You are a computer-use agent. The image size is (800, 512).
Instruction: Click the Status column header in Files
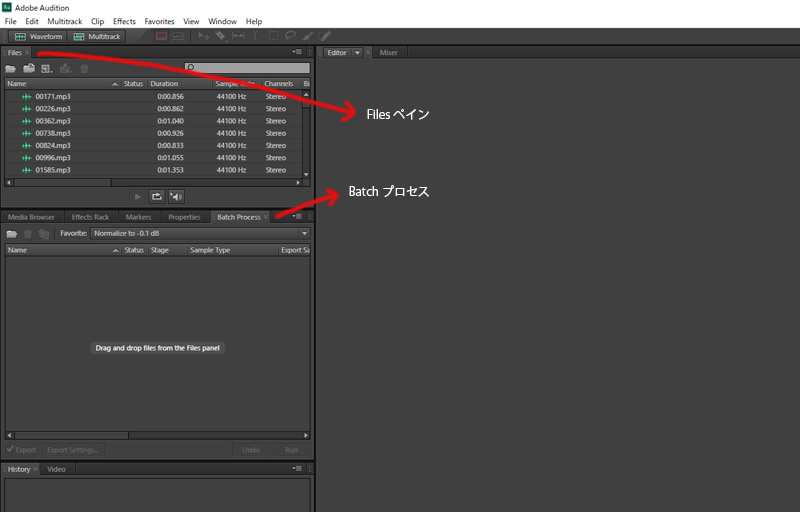[133, 84]
